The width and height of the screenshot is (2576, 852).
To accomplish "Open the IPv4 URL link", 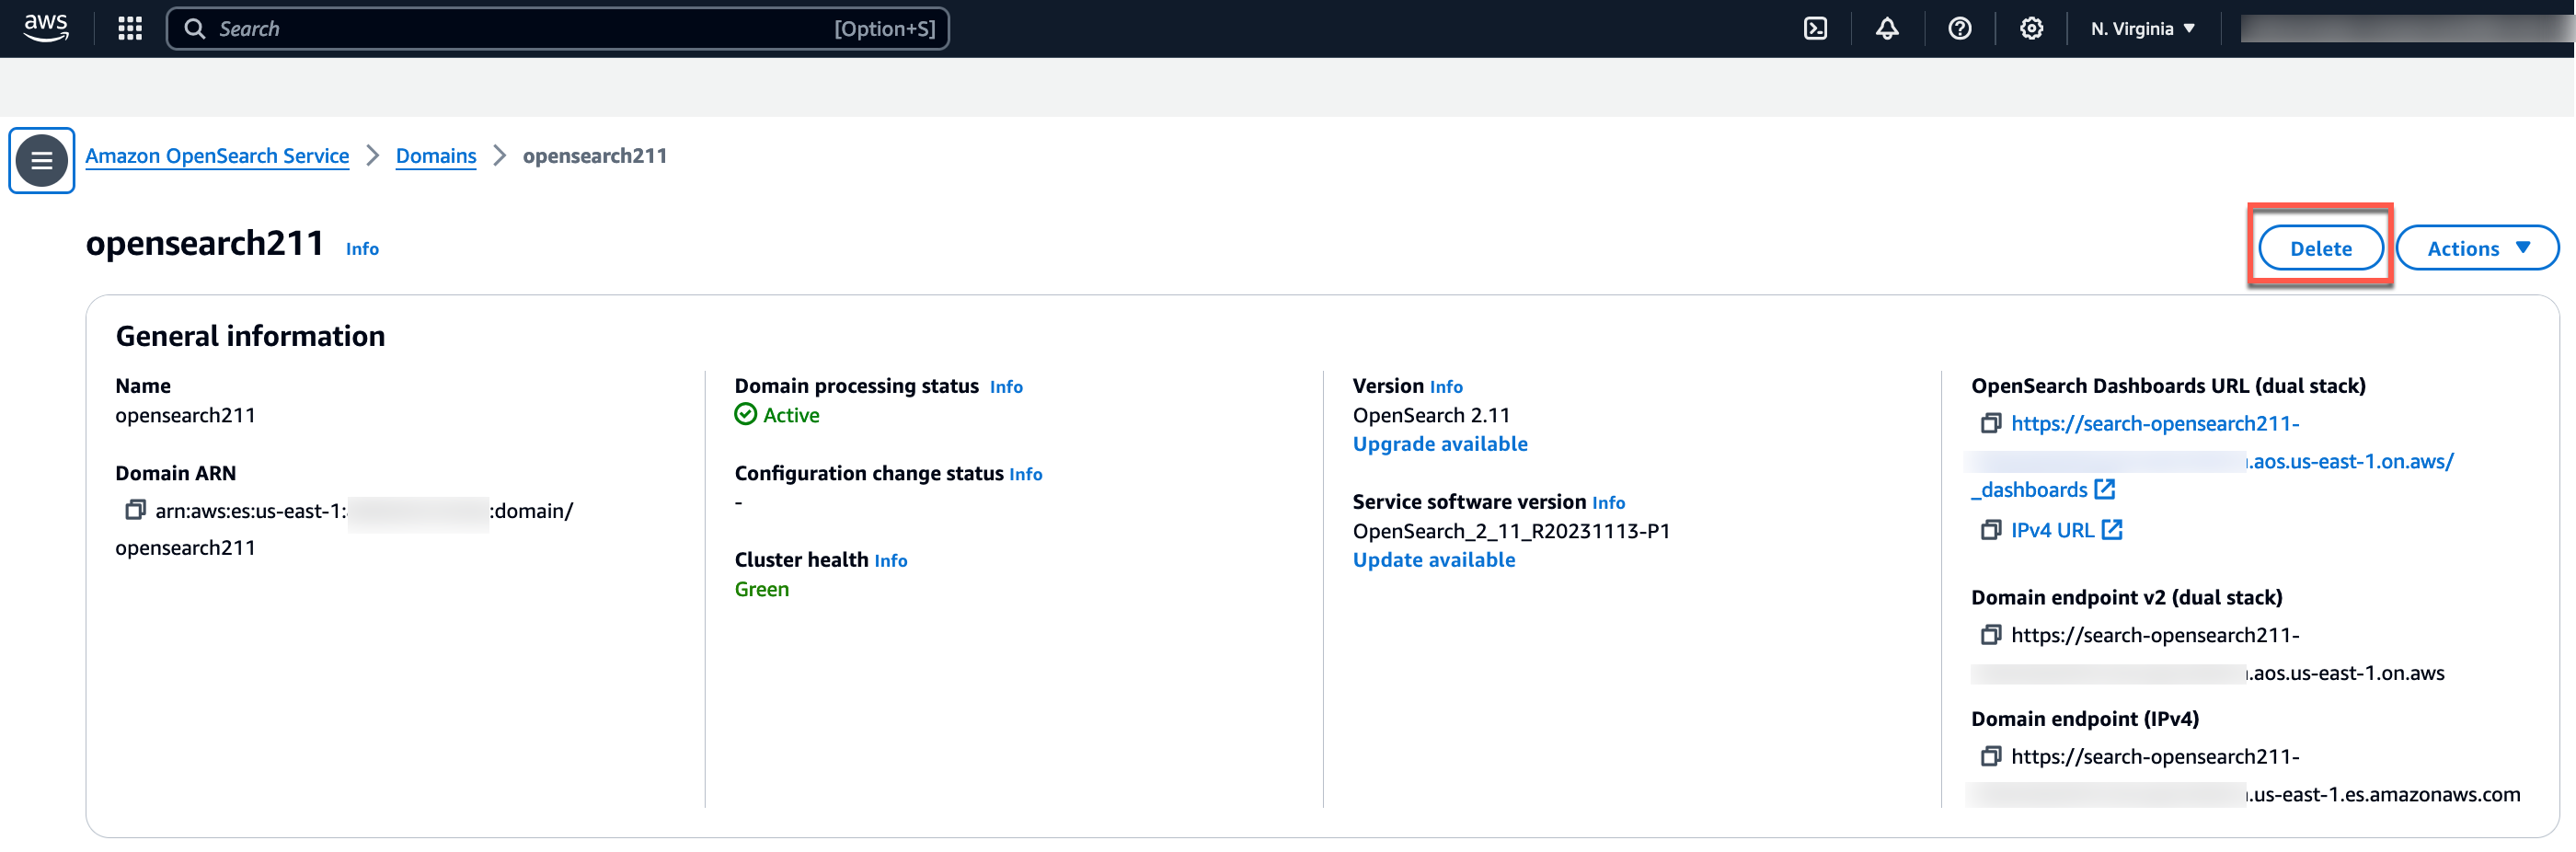I will 2052,531.
